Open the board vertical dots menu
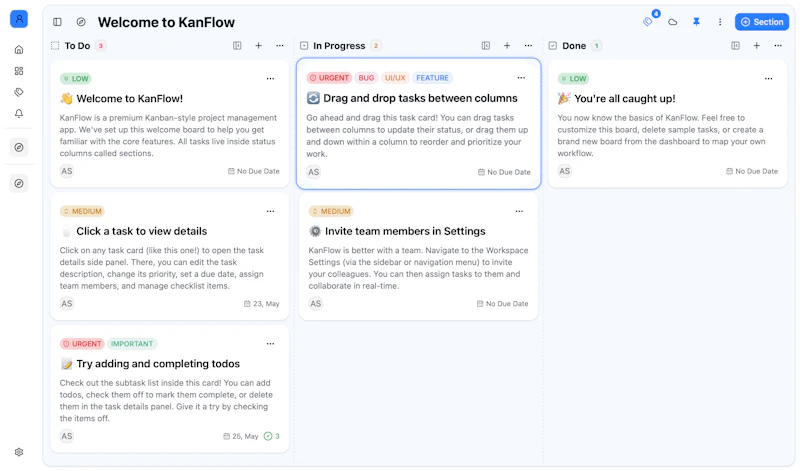The image size is (800, 471). click(x=720, y=22)
